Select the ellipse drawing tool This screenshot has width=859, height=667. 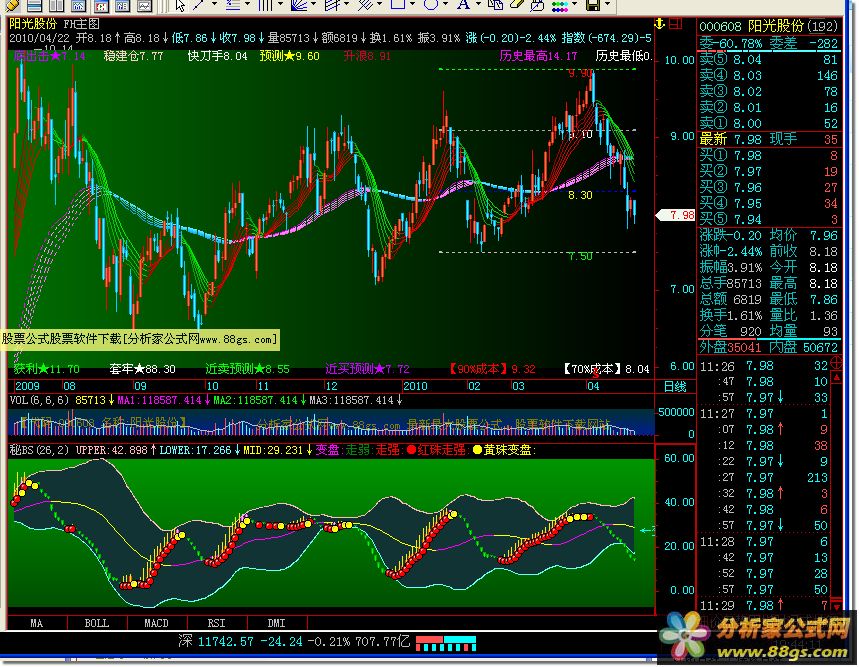(431, 5)
